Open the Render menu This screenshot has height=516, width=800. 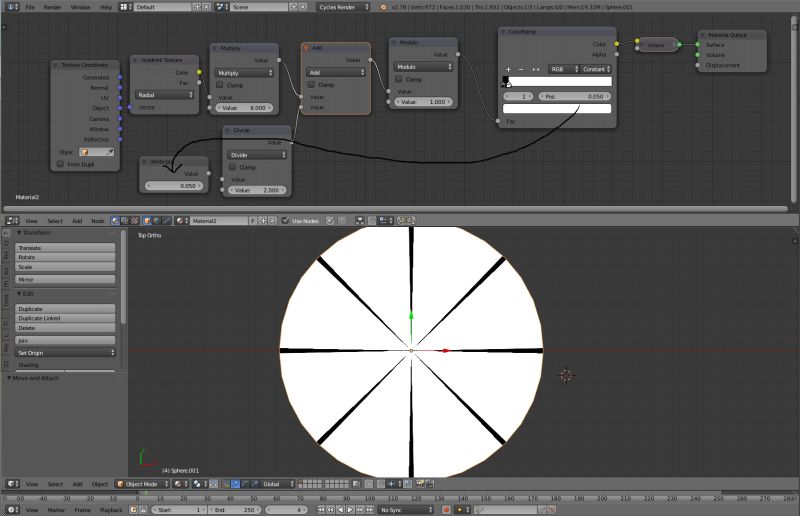52,7
